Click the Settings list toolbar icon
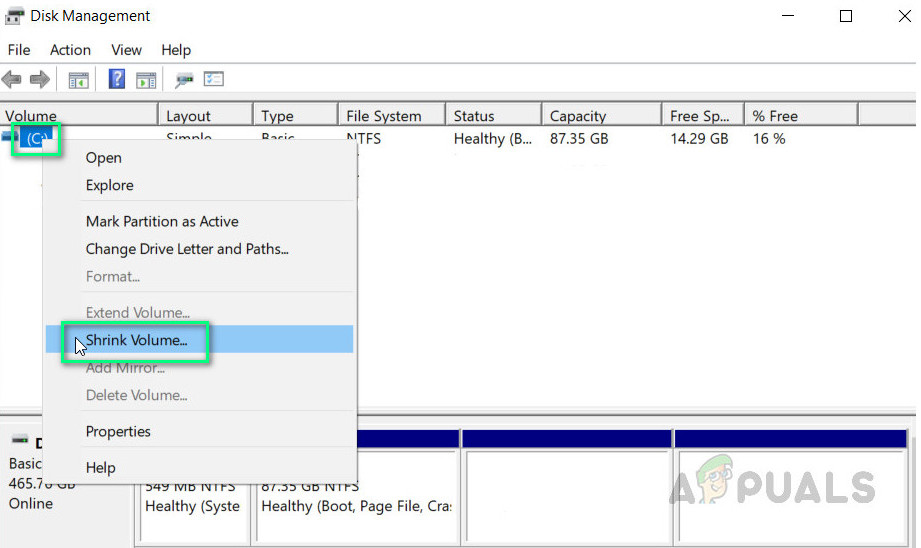Viewport: 921px width, 548px height. tap(214, 79)
